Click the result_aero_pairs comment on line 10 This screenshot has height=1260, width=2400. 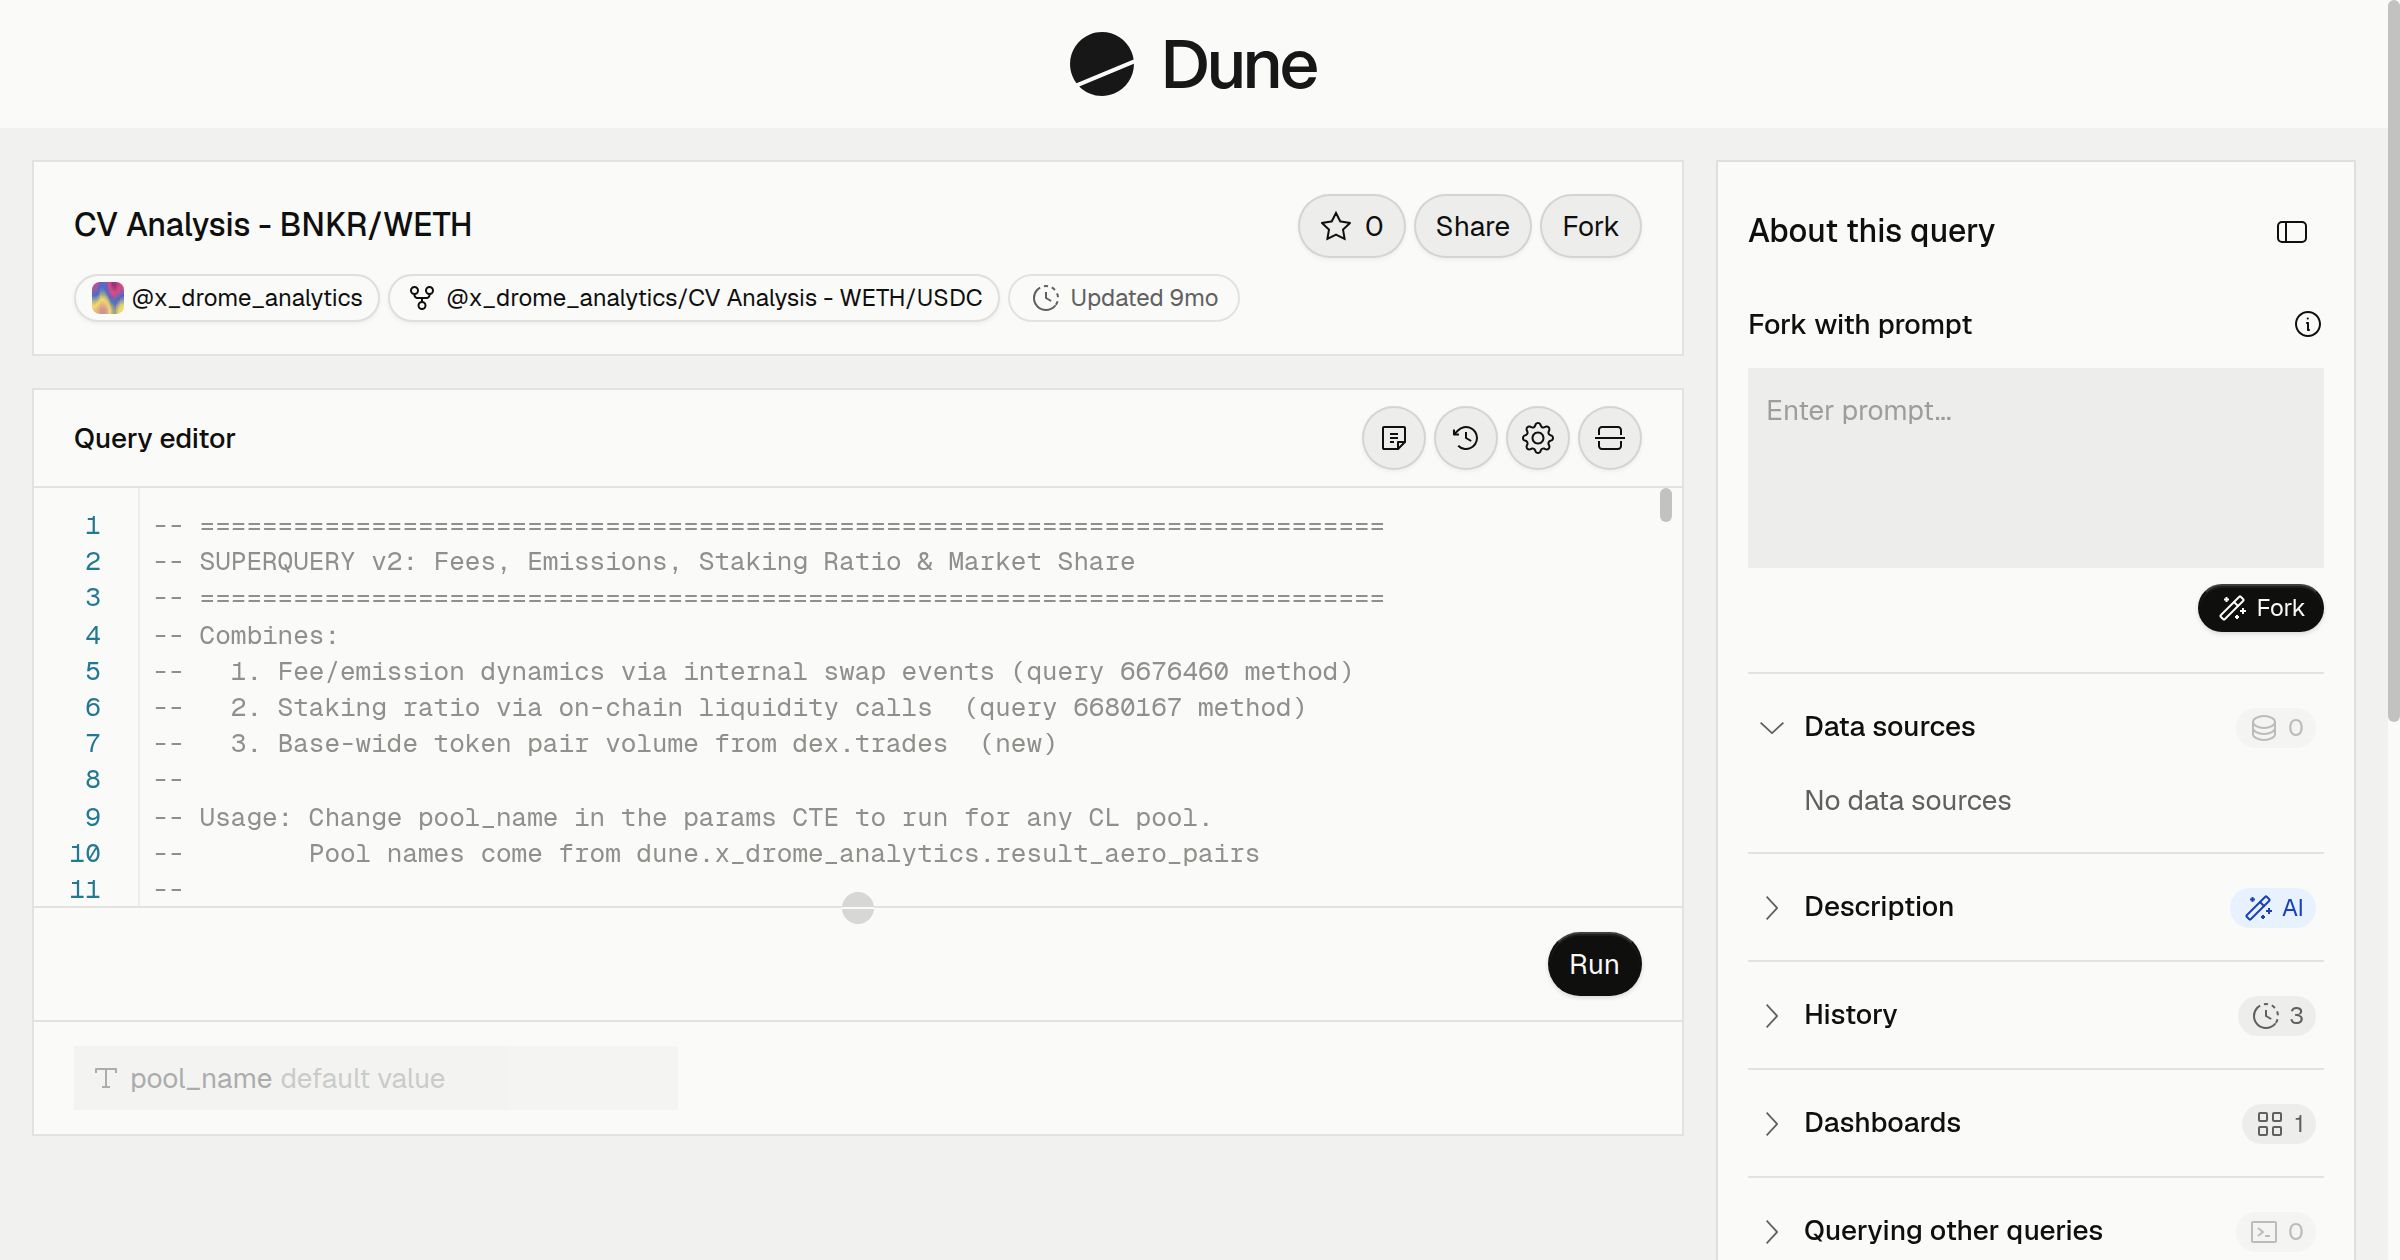pos(706,854)
